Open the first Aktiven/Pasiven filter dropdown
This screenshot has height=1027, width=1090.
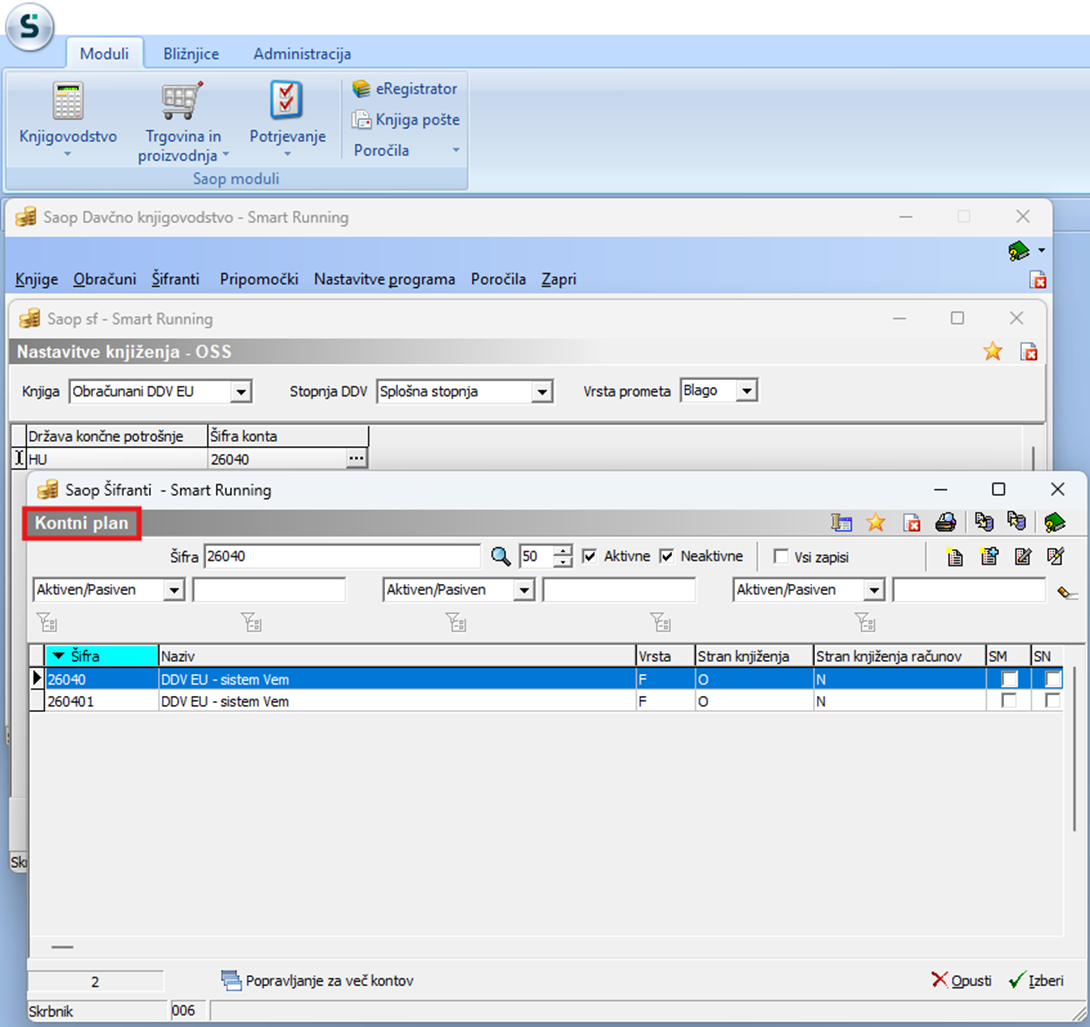[174, 590]
